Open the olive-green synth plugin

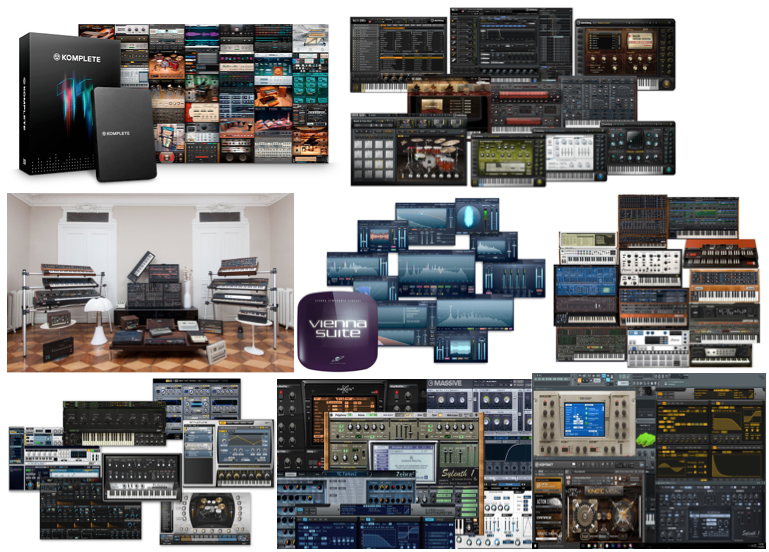click(508, 161)
